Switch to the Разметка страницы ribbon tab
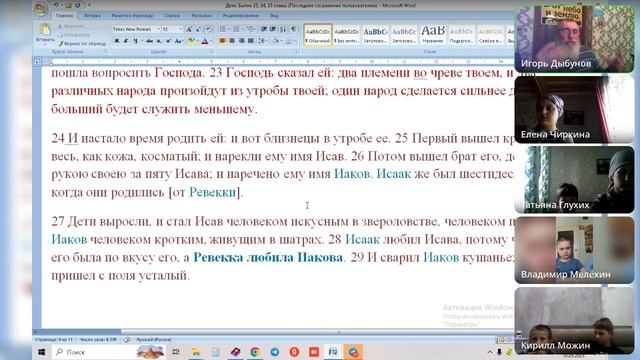The image size is (640, 360). point(133,16)
